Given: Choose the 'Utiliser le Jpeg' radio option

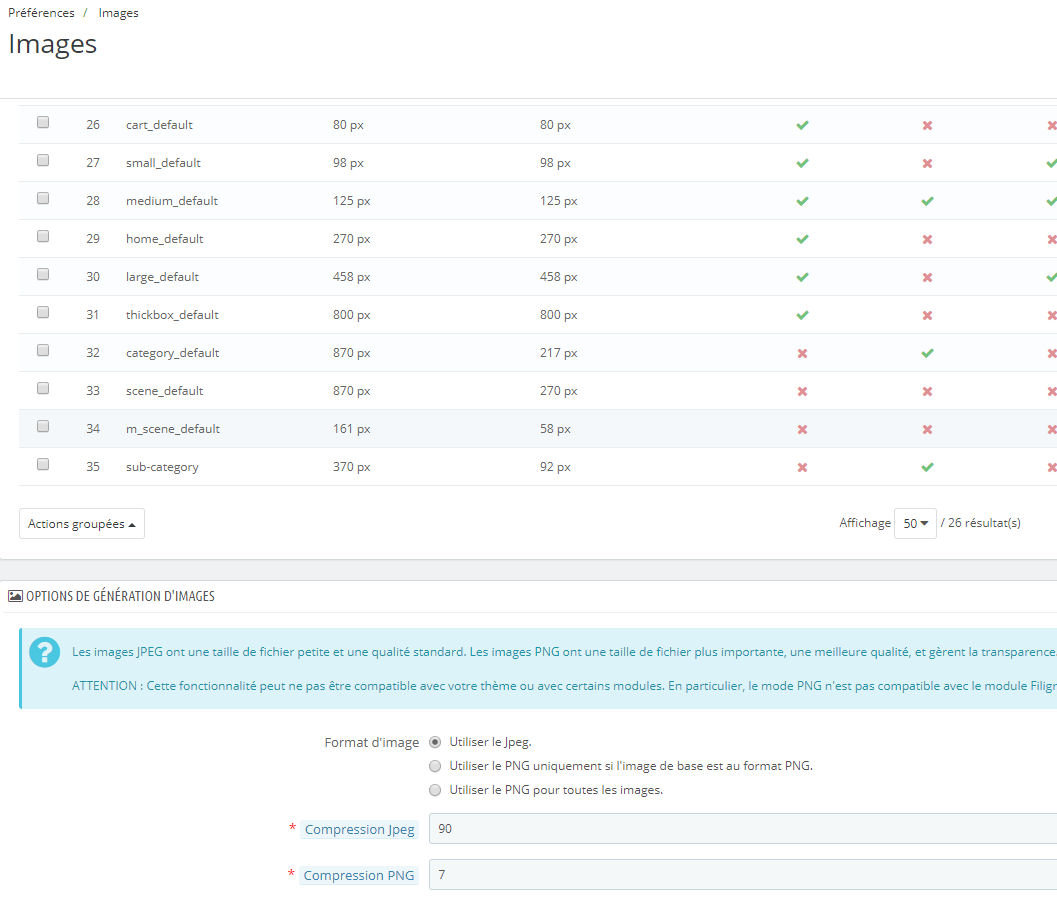Looking at the screenshot, I should (x=435, y=742).
